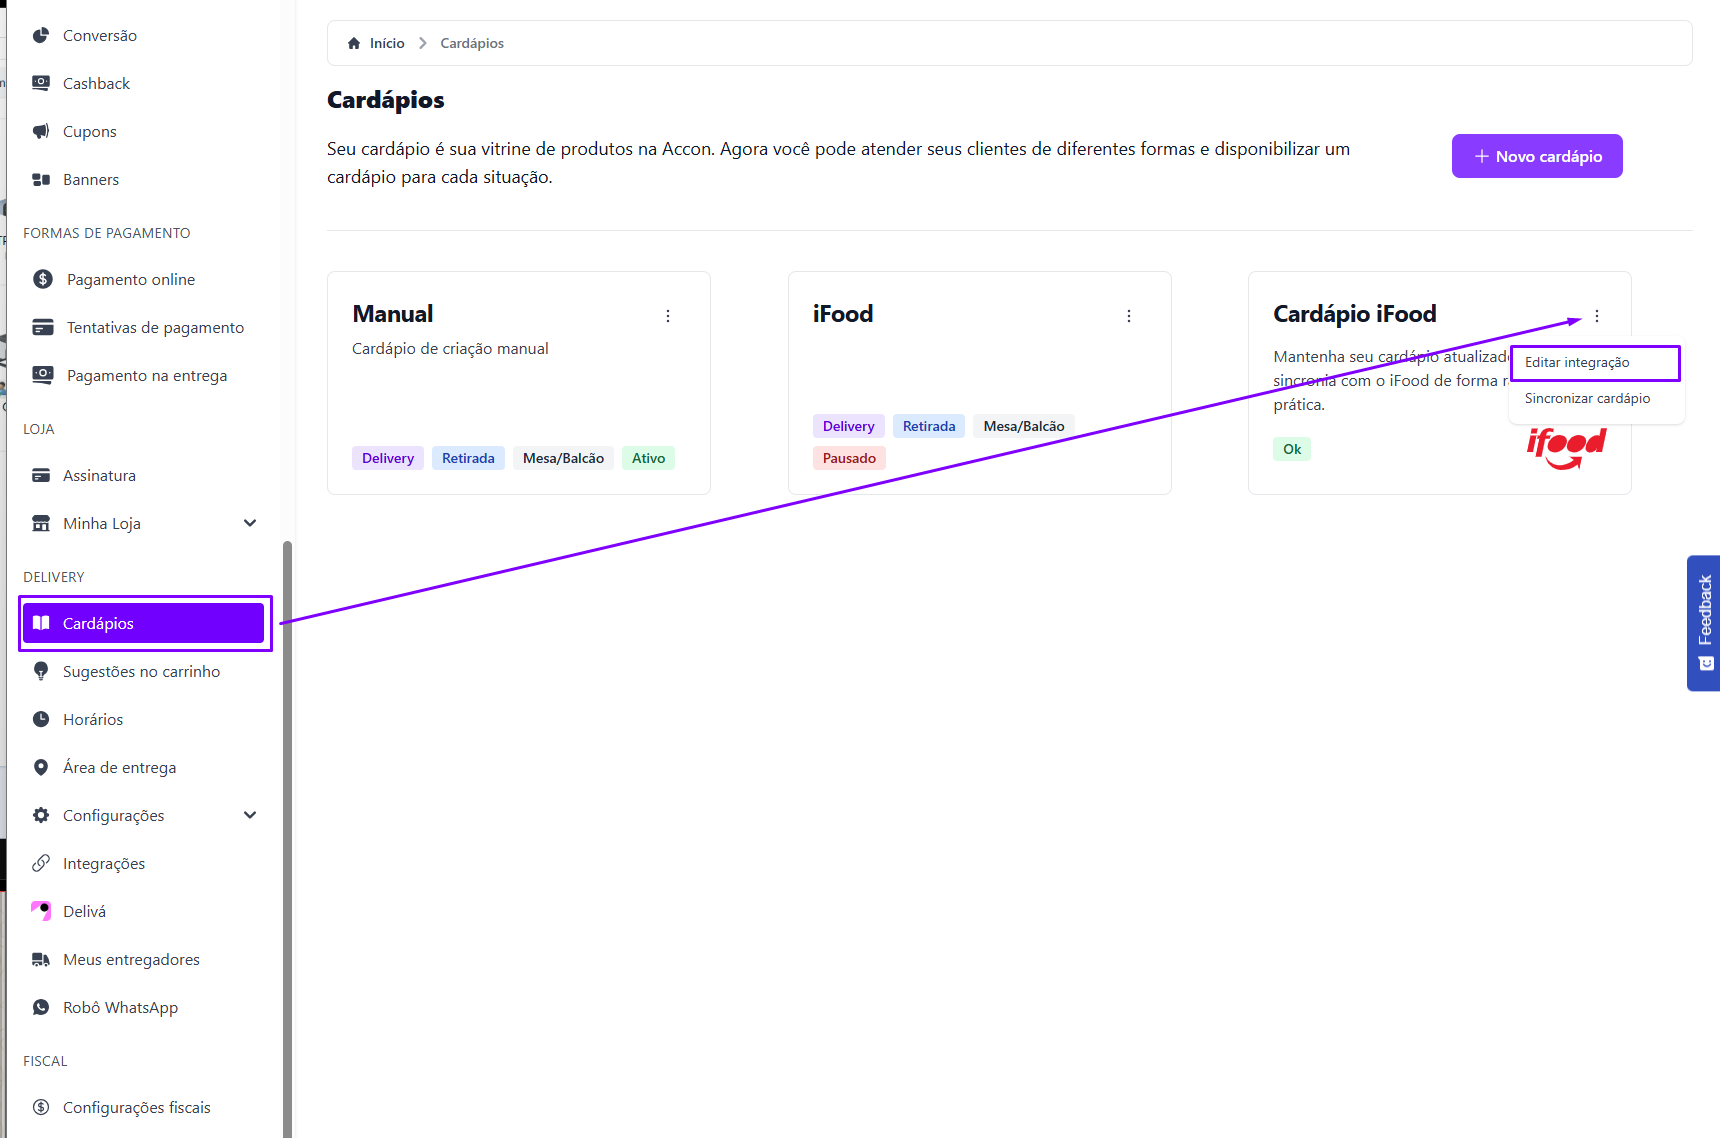Click the Horários clock icon
The image size is (1720, 1138).
[x=41, y=719]
